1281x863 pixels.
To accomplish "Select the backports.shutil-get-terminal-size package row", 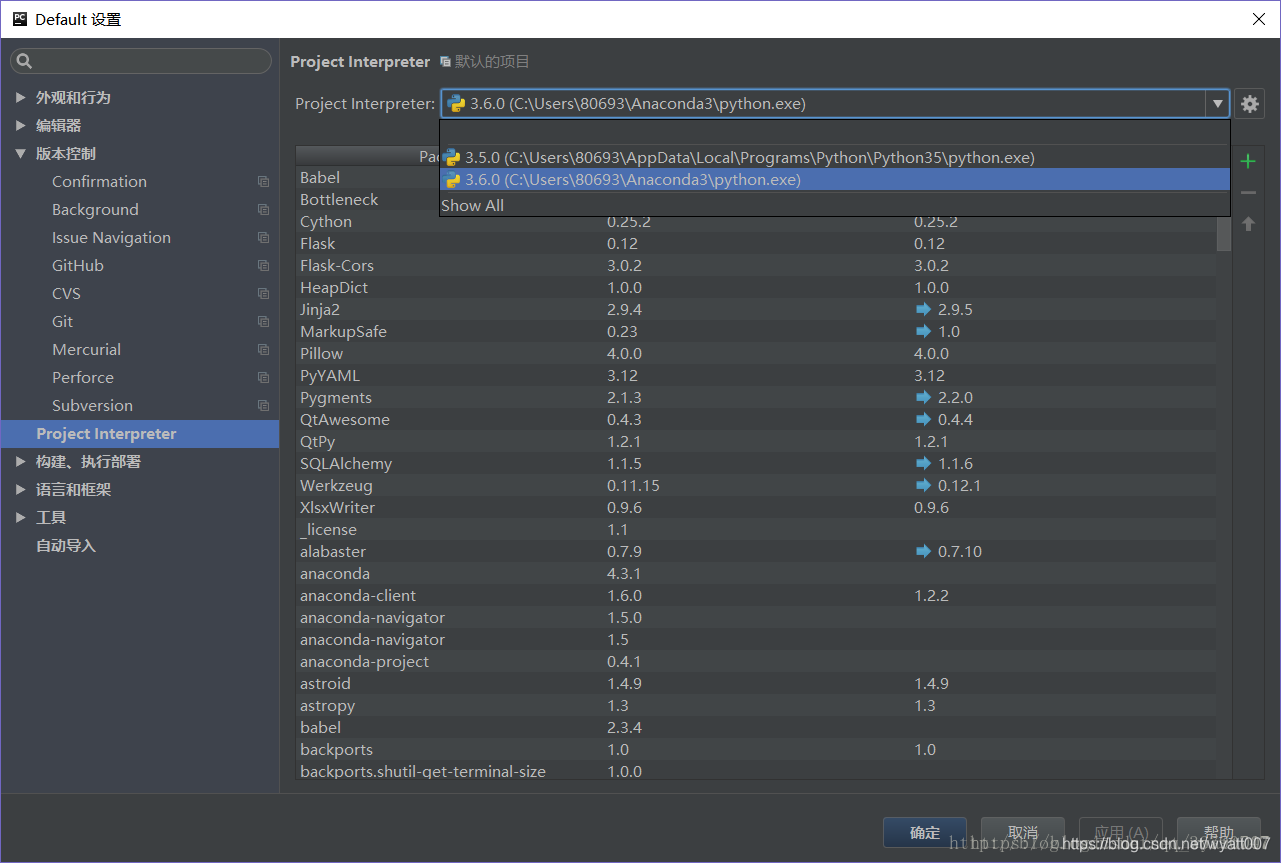I will (756, 771).
